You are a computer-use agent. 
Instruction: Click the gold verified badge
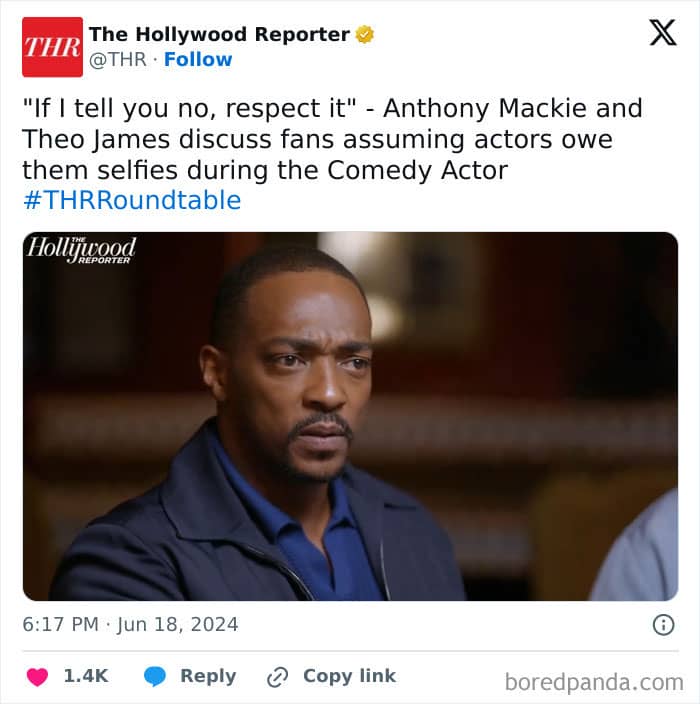click(365, 35)
